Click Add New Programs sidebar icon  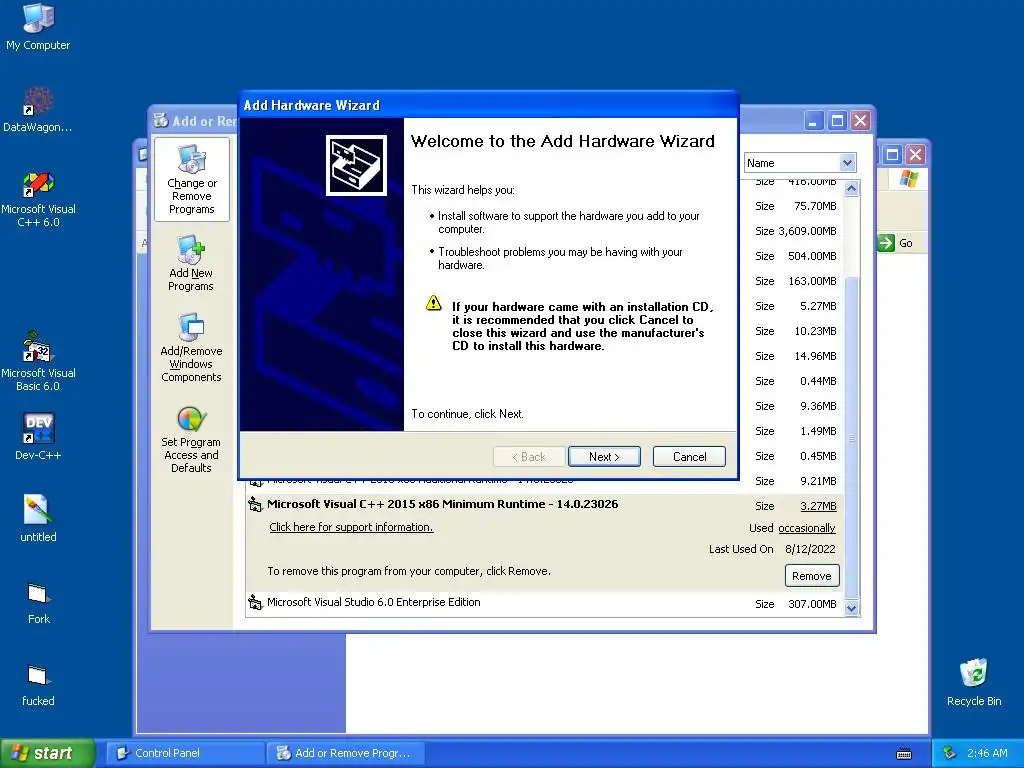click(x=191, y=263)
